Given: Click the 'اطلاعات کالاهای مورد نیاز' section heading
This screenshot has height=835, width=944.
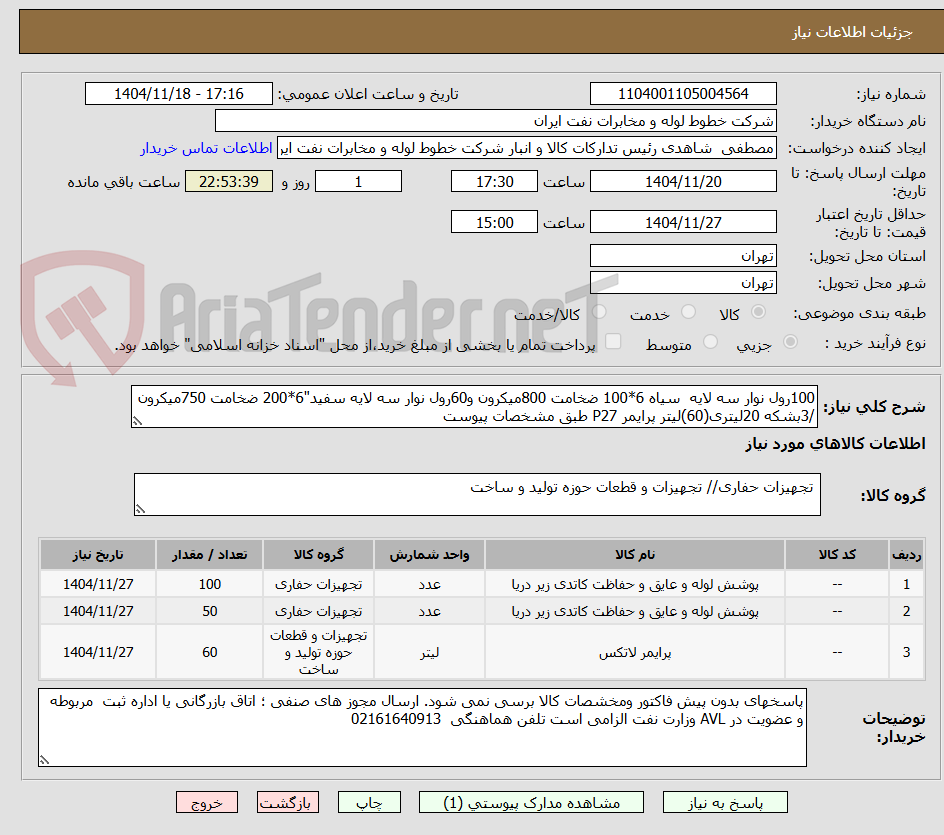Looking at the screenshot, I should coord(836,444).
